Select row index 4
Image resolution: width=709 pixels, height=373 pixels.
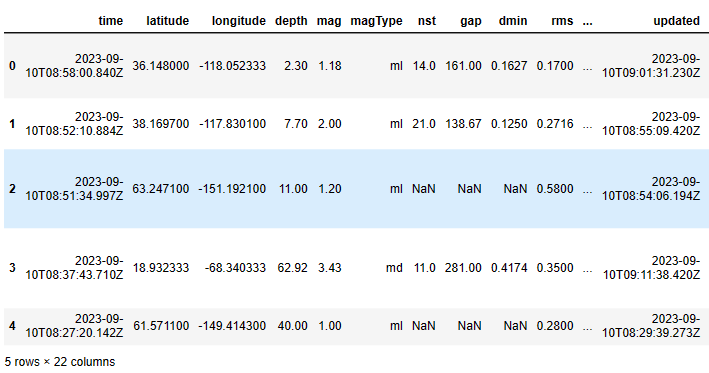point(12,326)
